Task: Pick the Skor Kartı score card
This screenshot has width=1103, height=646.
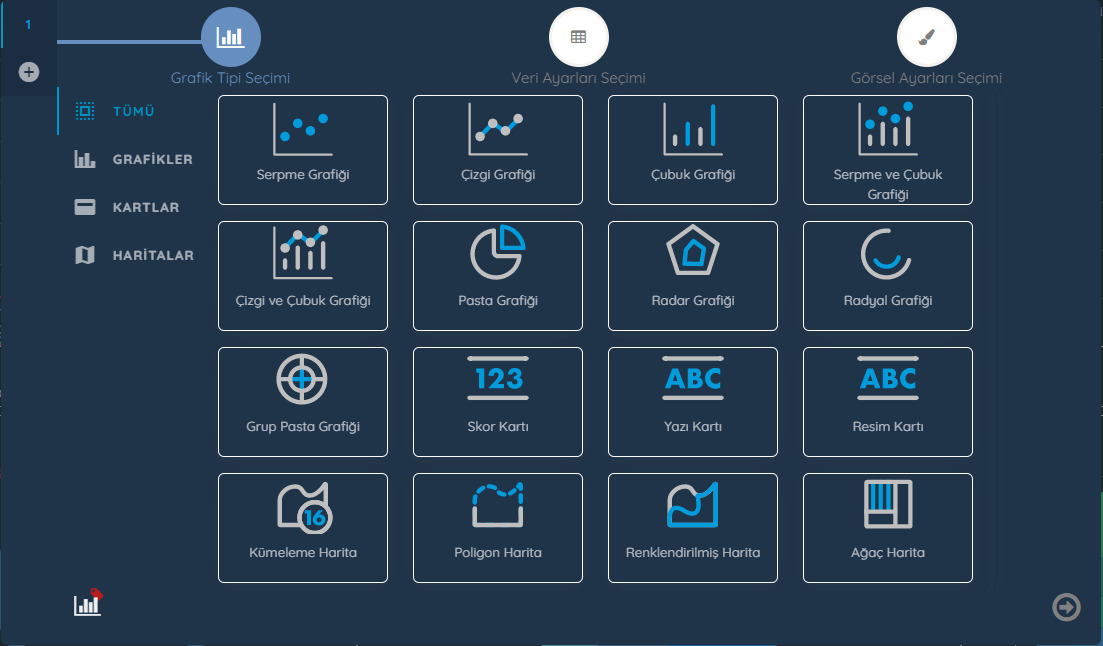Action: pyautogui.click(x=497, y=402)
